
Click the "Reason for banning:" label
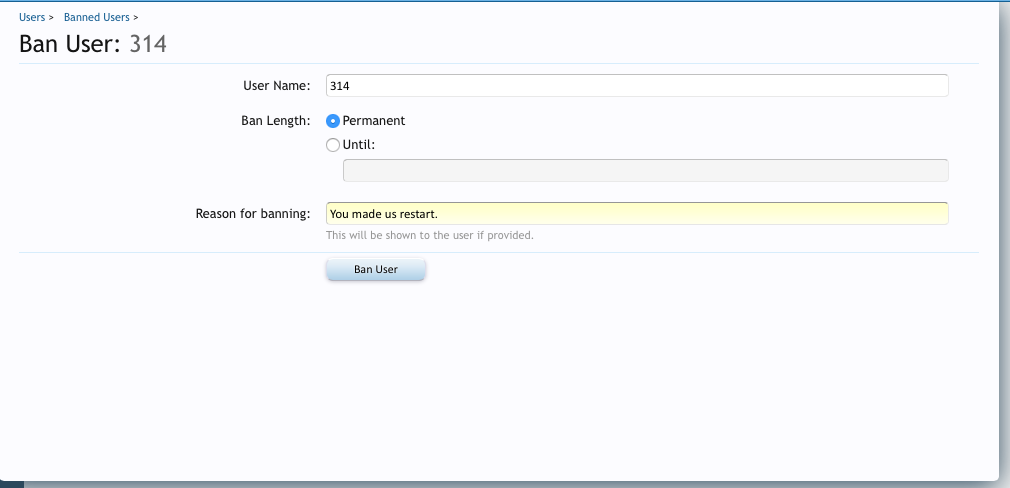pos(253,214)
